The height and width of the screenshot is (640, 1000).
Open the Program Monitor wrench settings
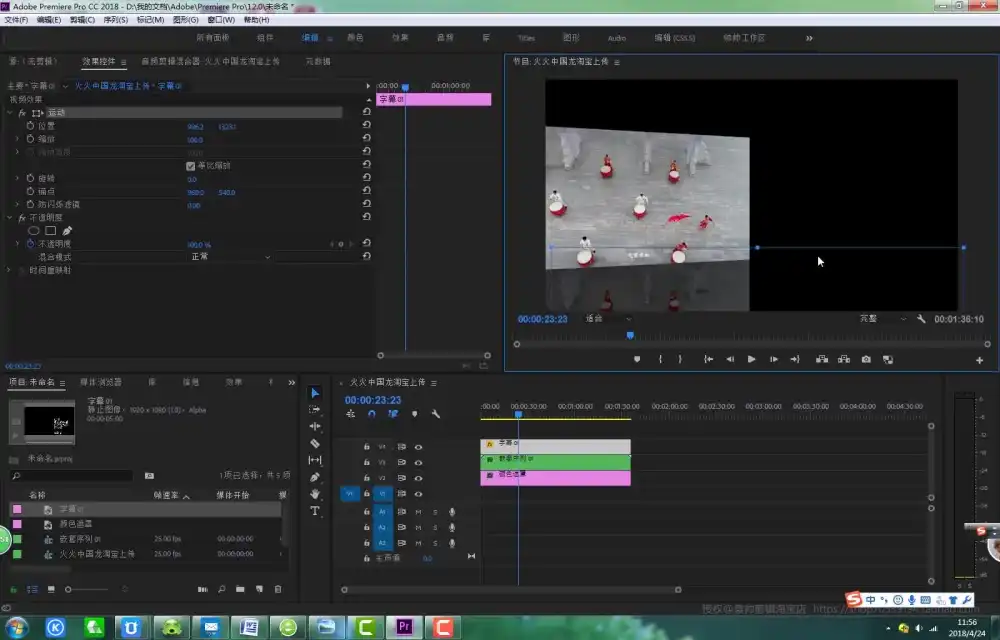click(x=921, y=319)
